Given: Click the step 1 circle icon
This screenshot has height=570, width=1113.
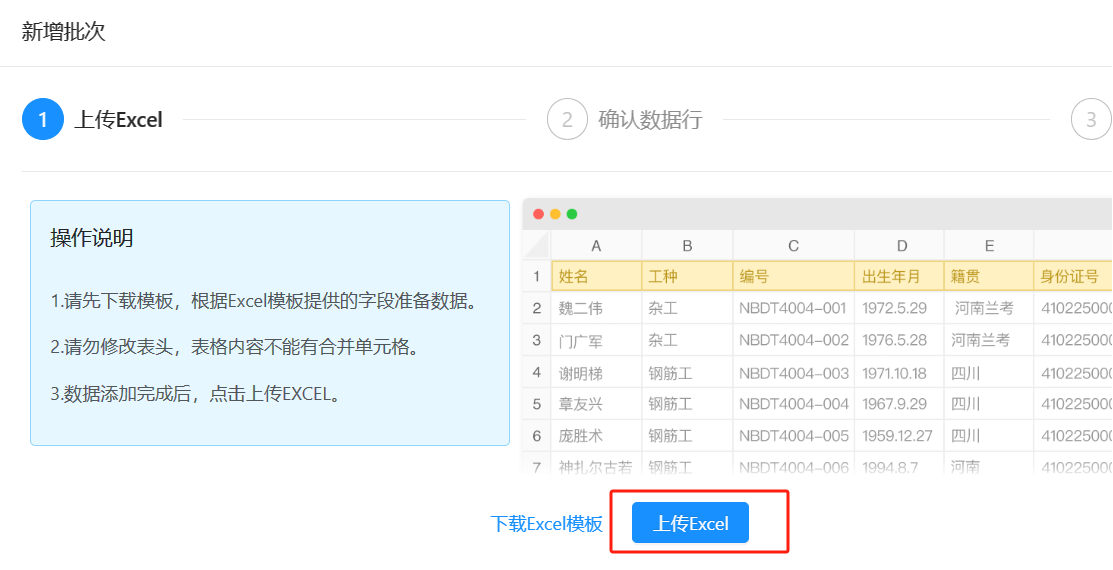Looking at the screenshot, I should (42, 120).
